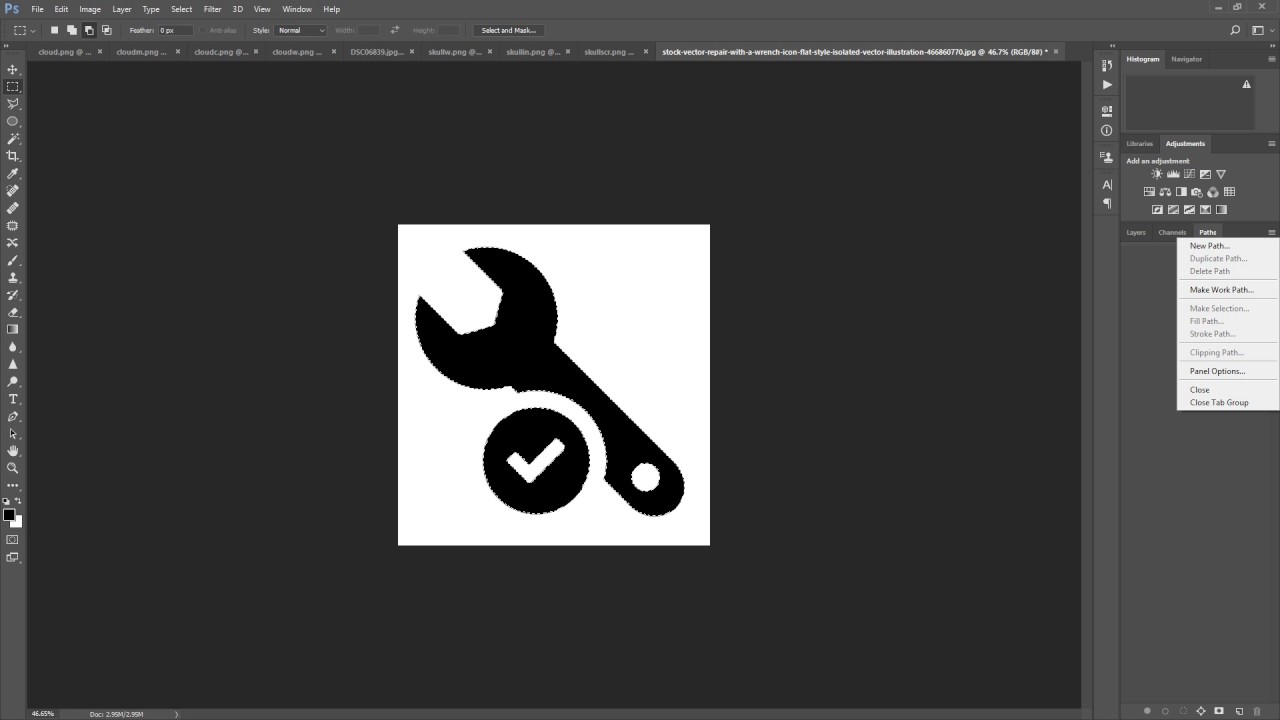Viewport: 1280px width, 720px height.
Task: Activate the Lasso tool
Action: pyautogui.click(x=13, y=104)
